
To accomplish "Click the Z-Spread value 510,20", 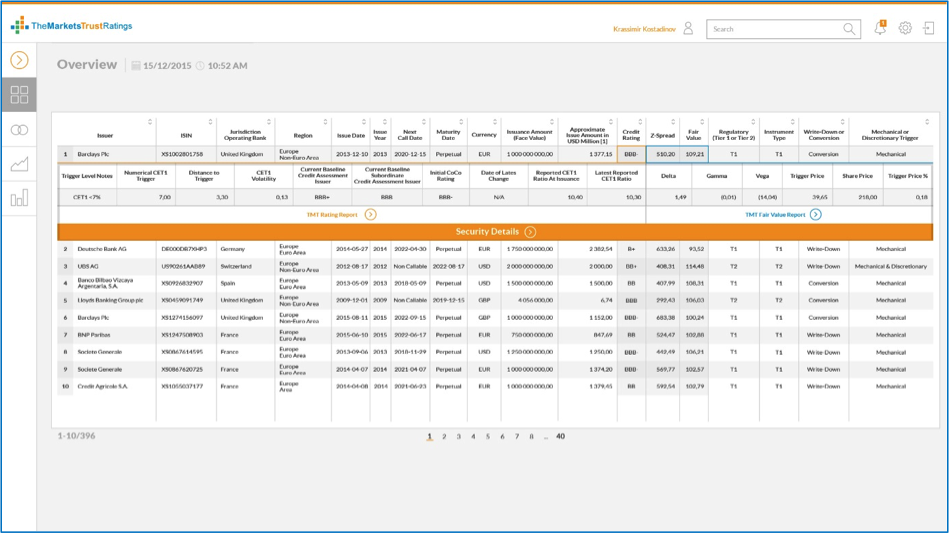I will coord(665,154).
